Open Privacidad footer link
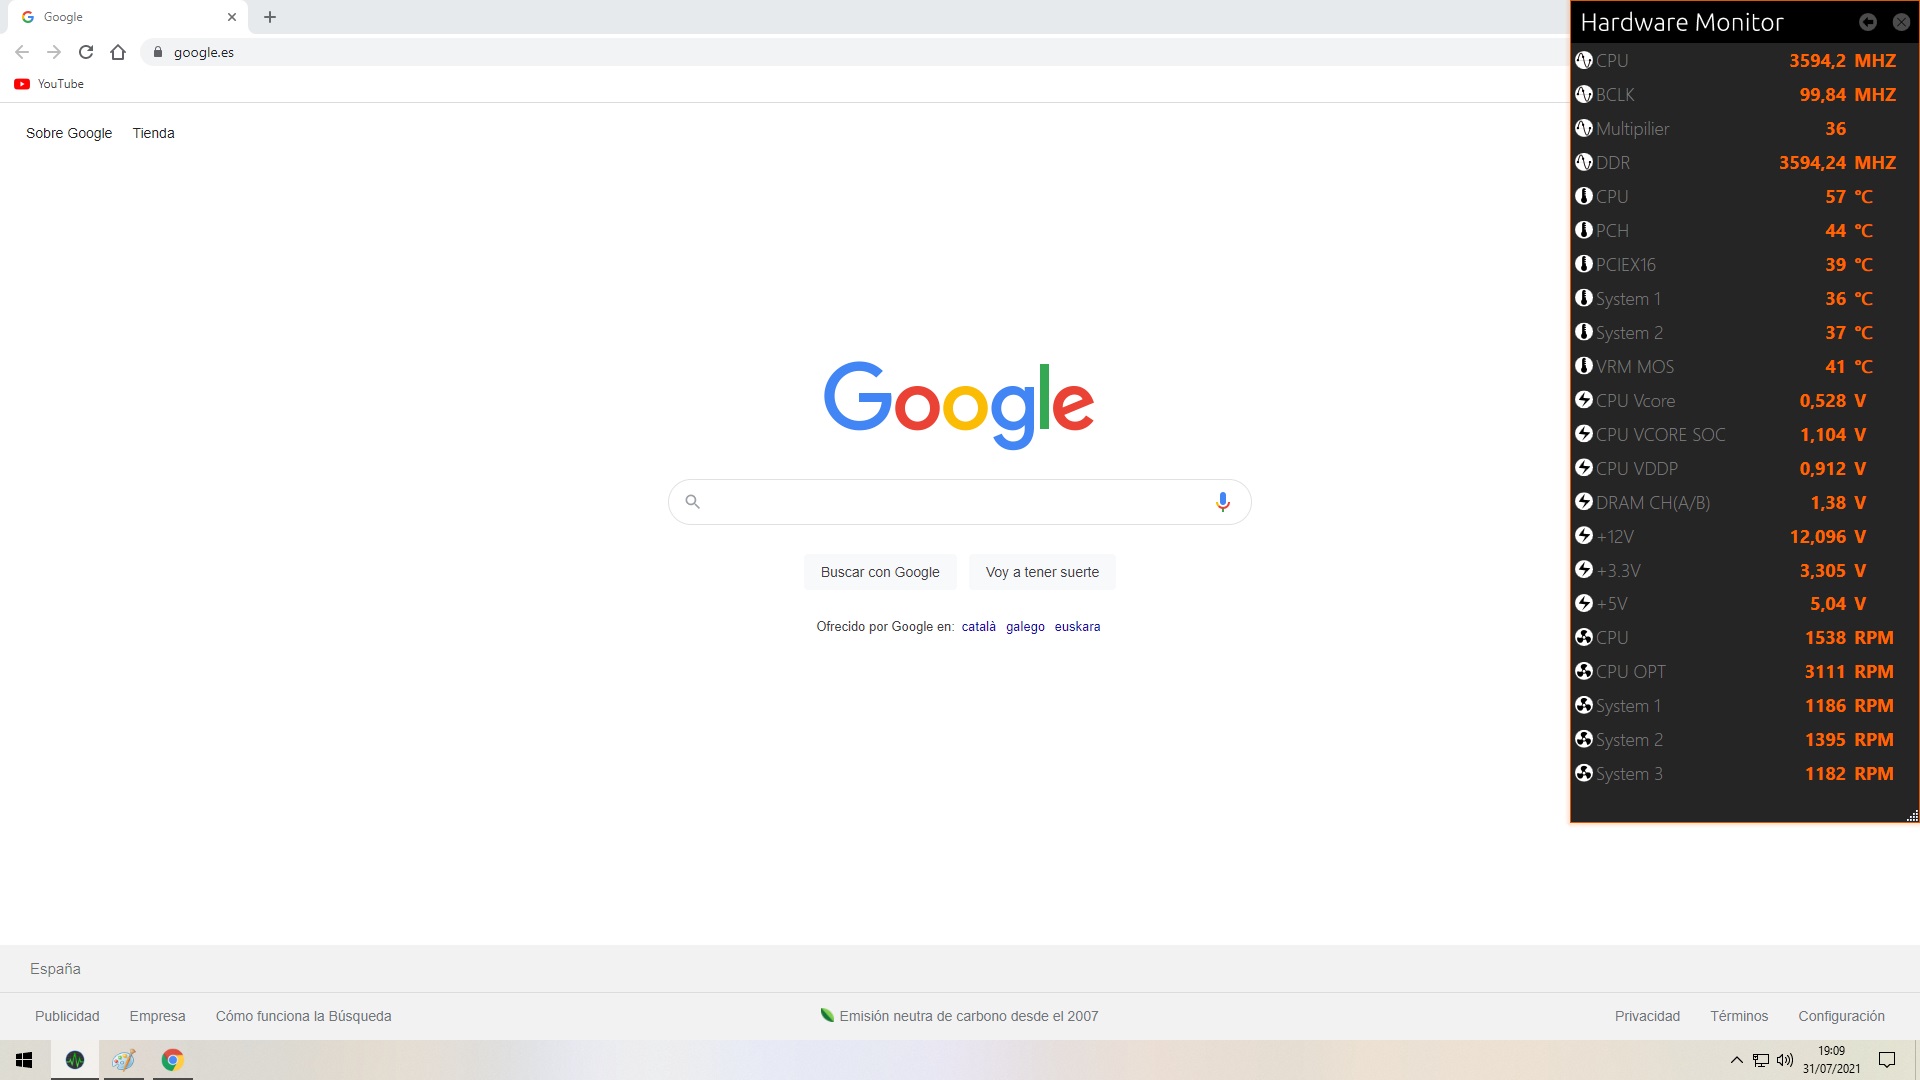Screen dimensions: 1920x1080 (1647, 1016)
